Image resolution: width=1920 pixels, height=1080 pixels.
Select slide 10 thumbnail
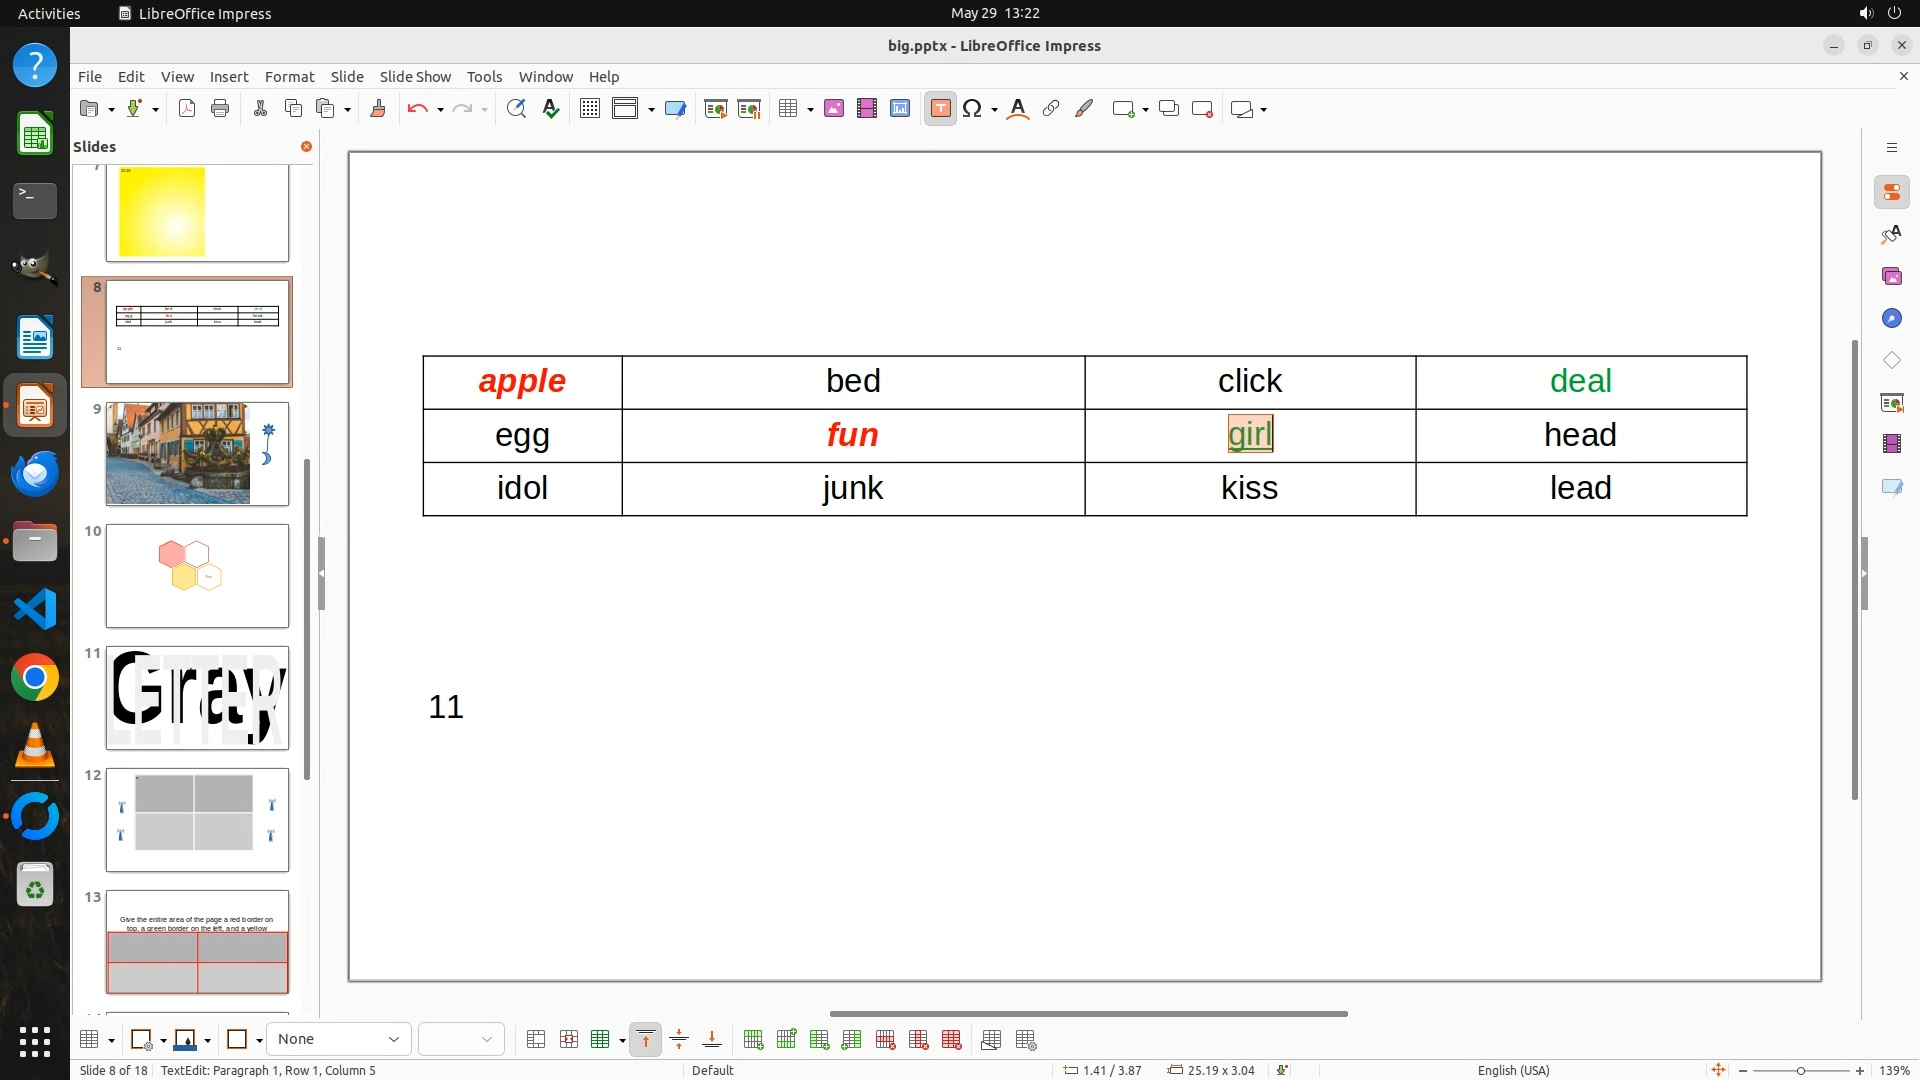pyautogui.click(x=197, y=576)
